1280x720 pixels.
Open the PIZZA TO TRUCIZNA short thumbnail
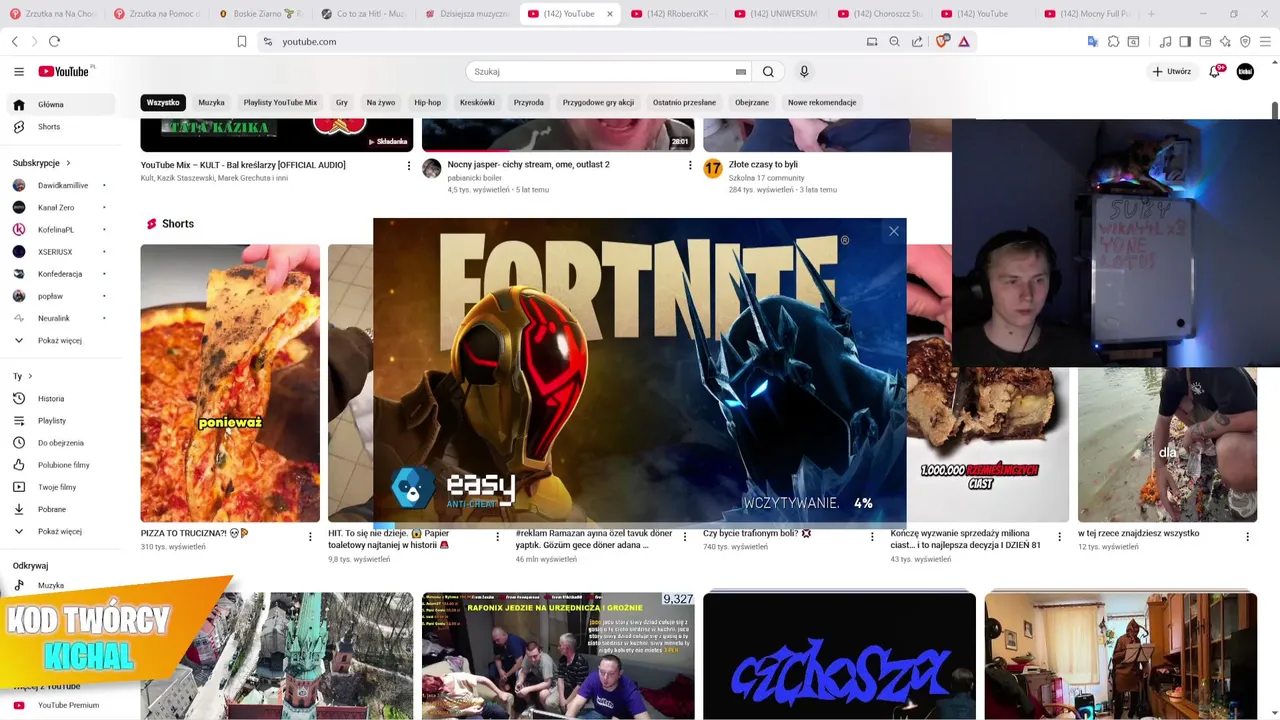pyautogui.click(x=230, y=383)
